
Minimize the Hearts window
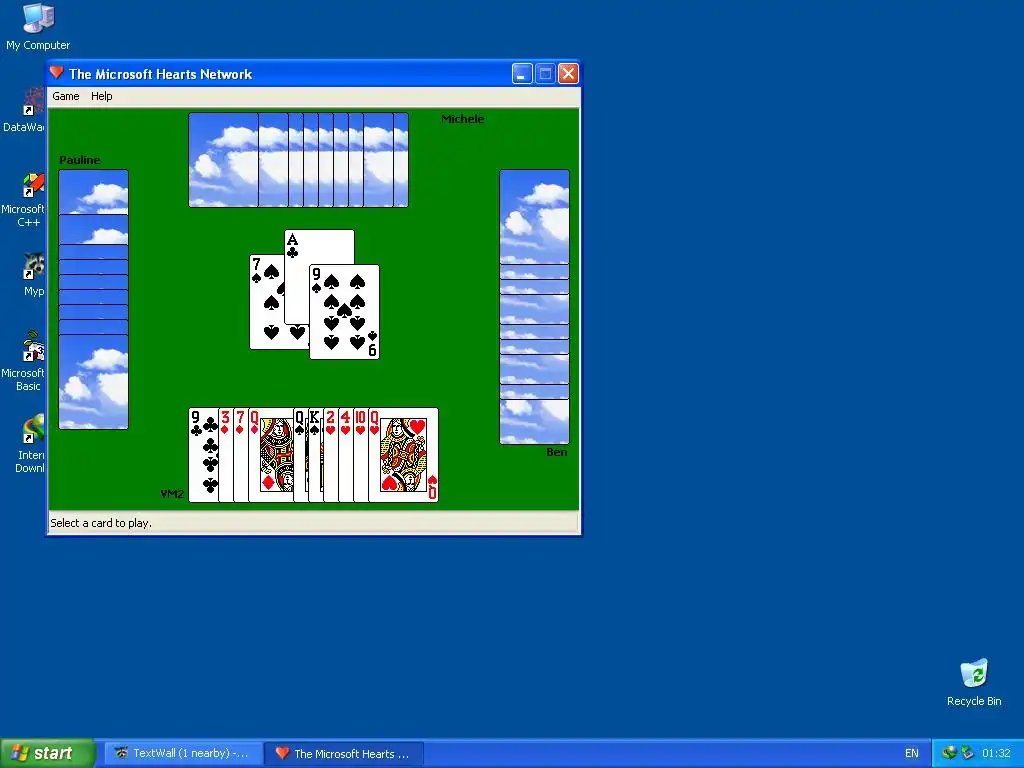pyautogui.click(x=522, y=74)
